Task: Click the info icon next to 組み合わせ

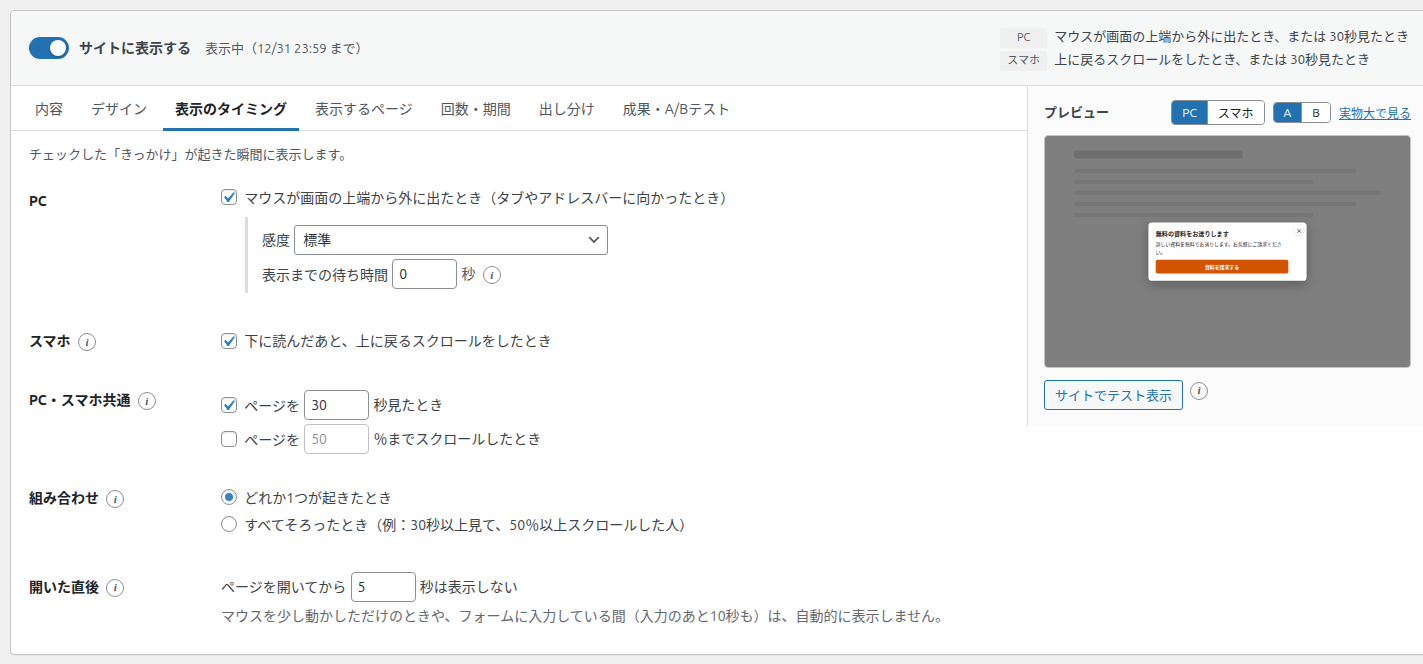Action: 115,499
